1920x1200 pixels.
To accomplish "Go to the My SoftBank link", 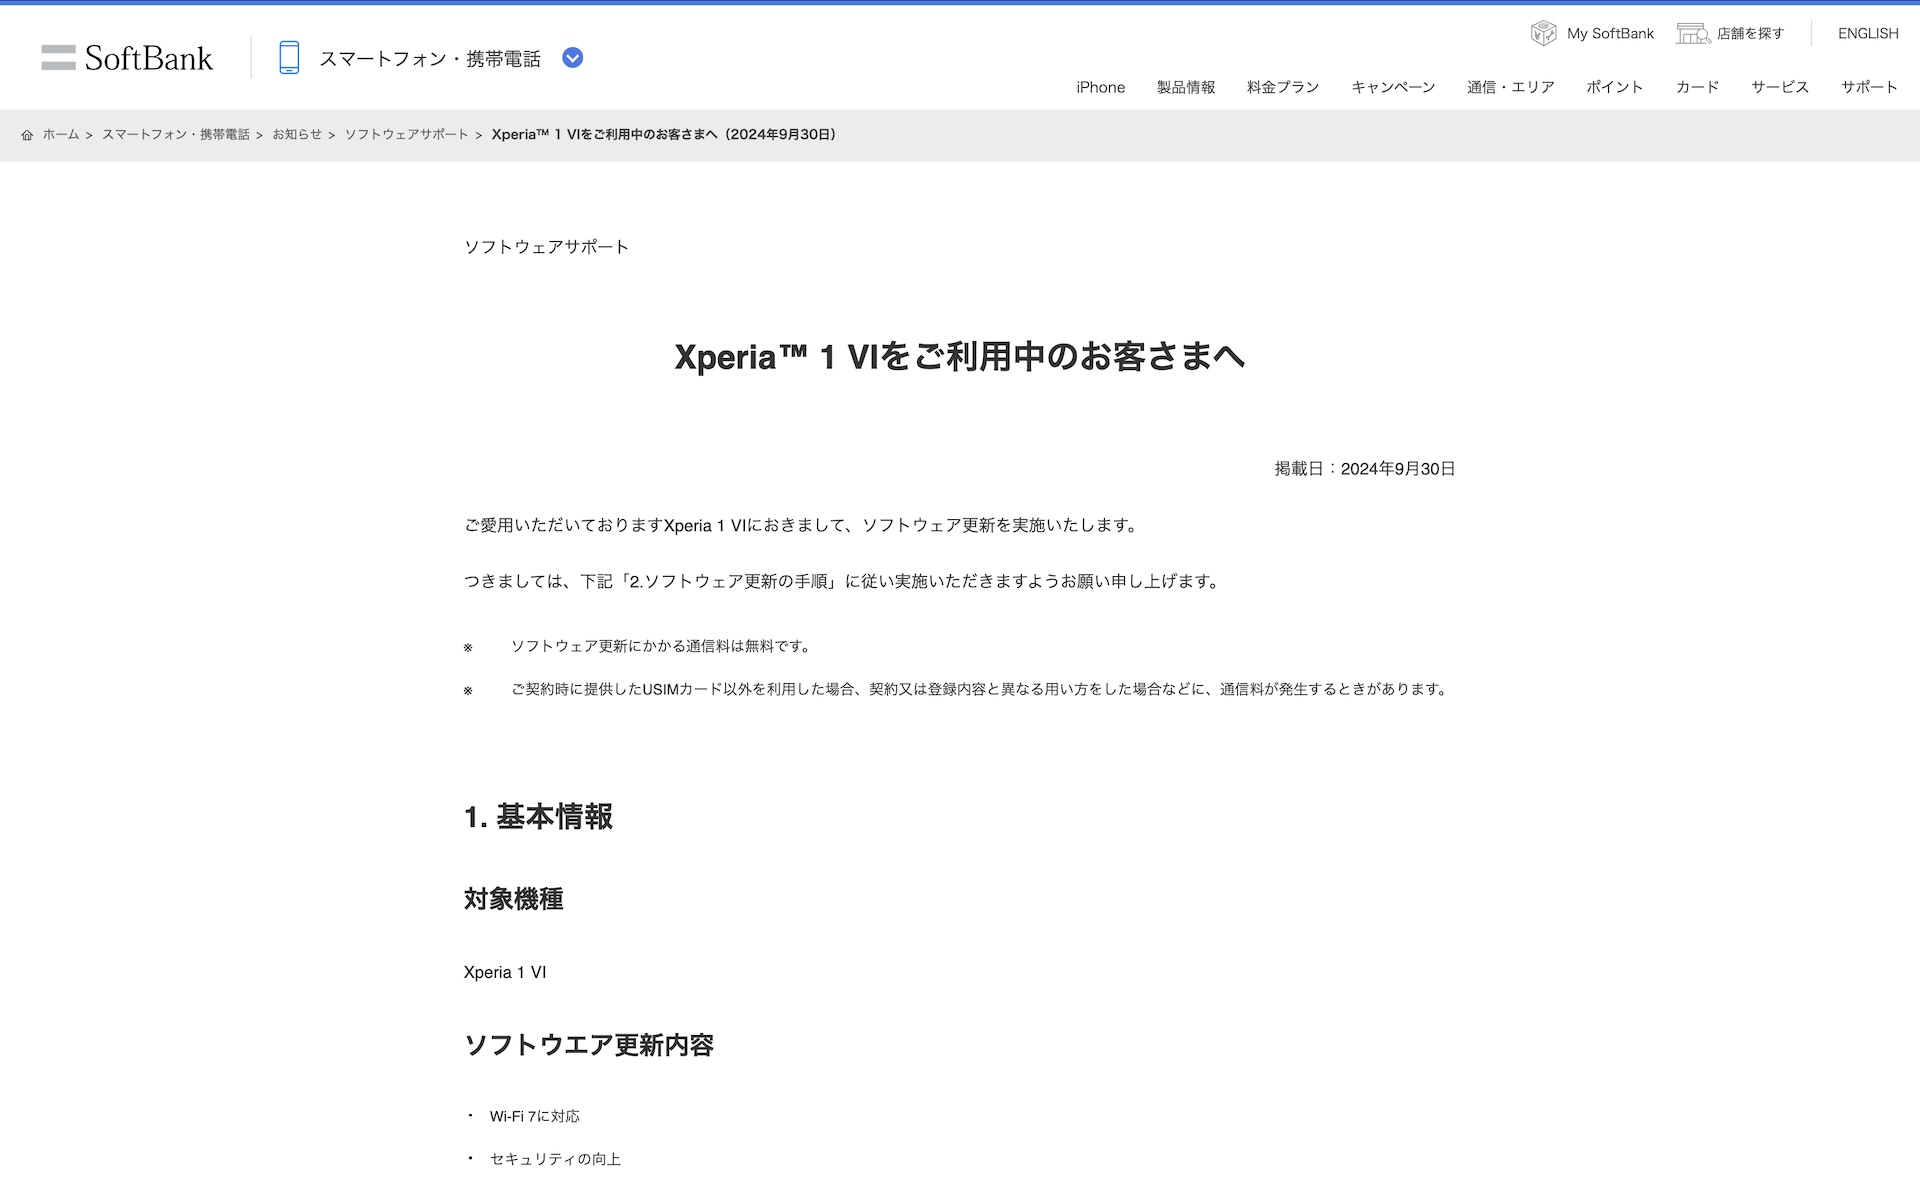I will [x=1610, y=34].
